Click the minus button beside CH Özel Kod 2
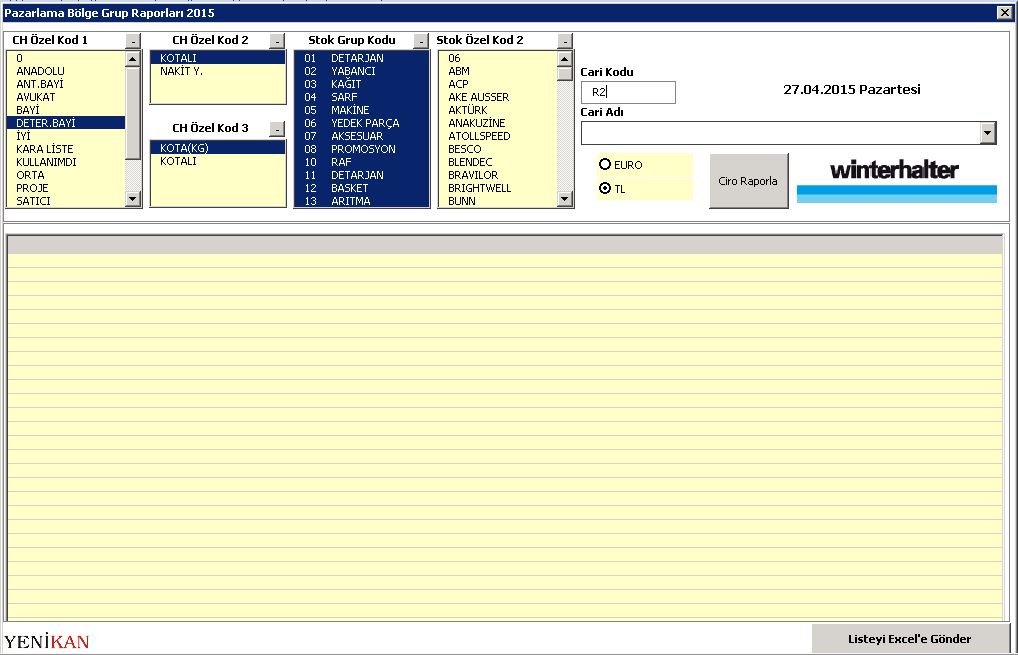1018x655 pixels. point(277,41)
